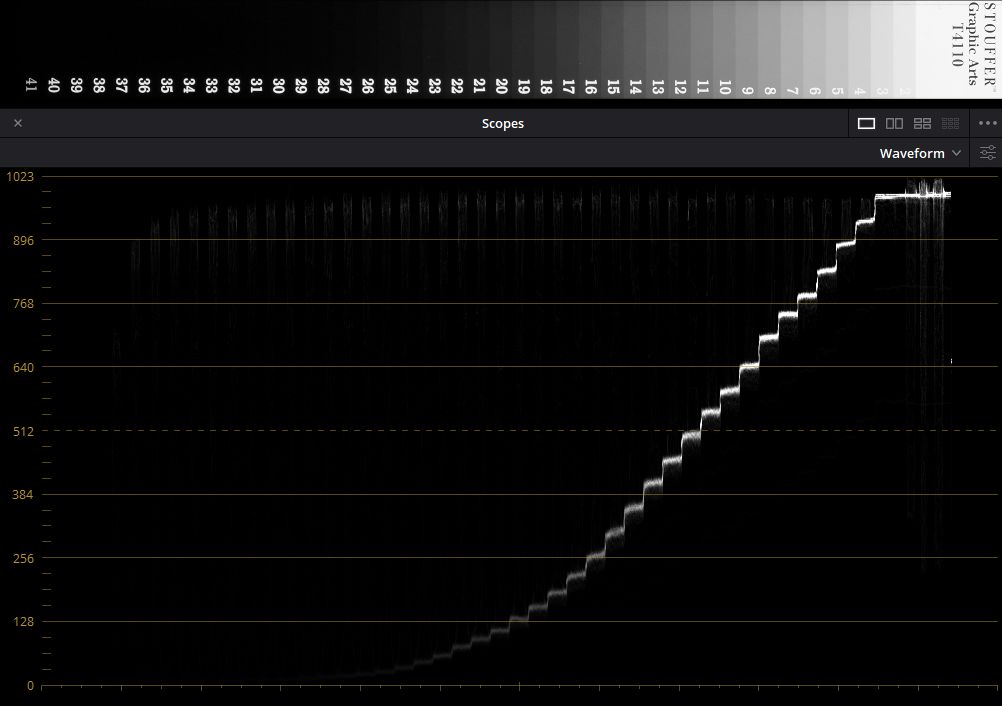Click the 384 scale label

(23, 495)
